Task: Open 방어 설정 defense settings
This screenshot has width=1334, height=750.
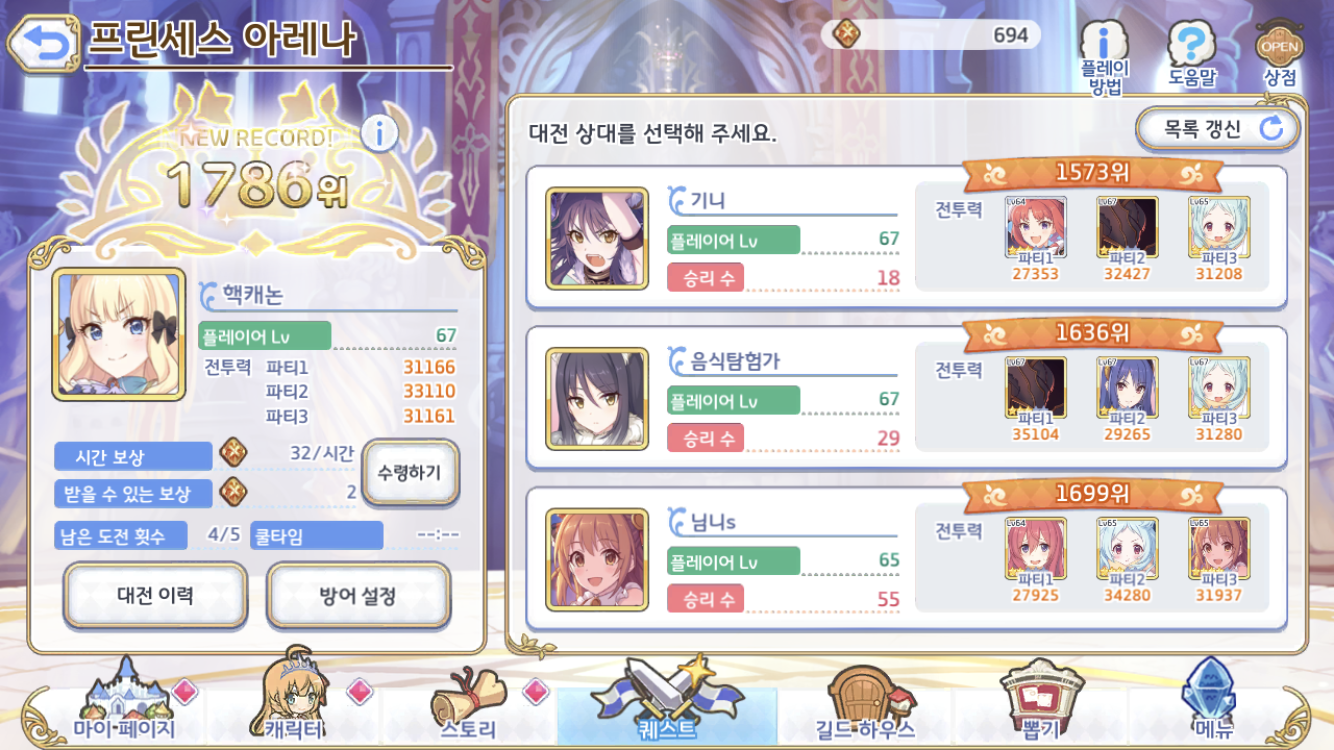Action: 358,596
